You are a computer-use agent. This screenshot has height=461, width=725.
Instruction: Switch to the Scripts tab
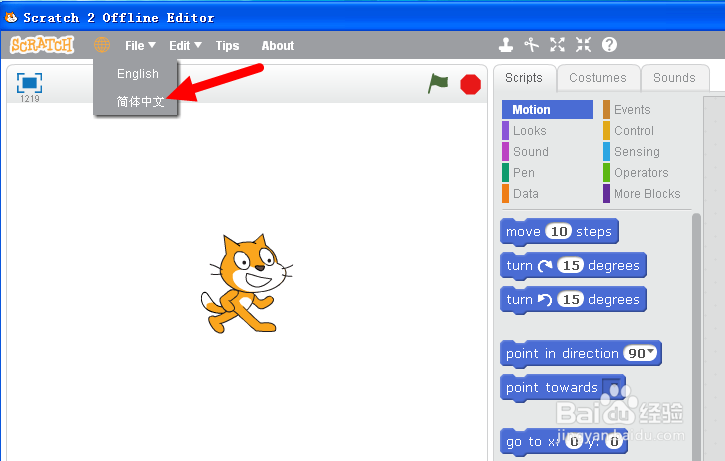coord(524,78)
